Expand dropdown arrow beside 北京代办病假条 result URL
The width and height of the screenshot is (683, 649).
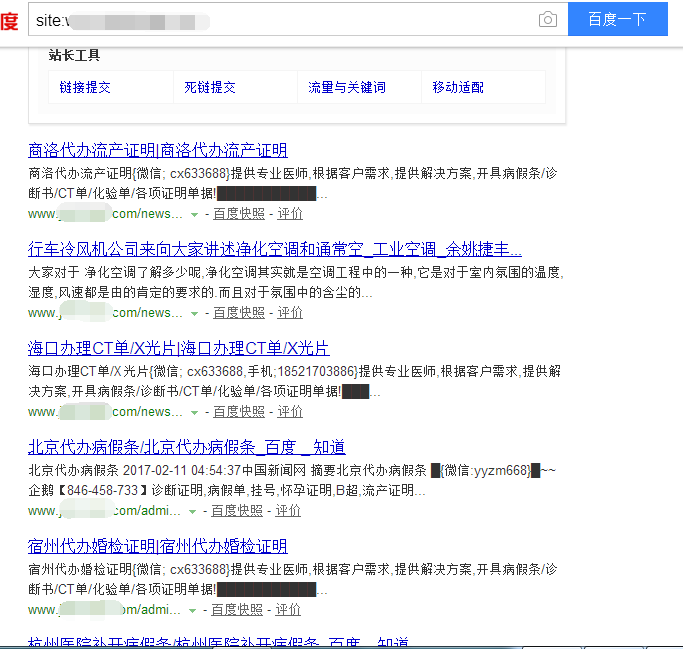point(193,511)
